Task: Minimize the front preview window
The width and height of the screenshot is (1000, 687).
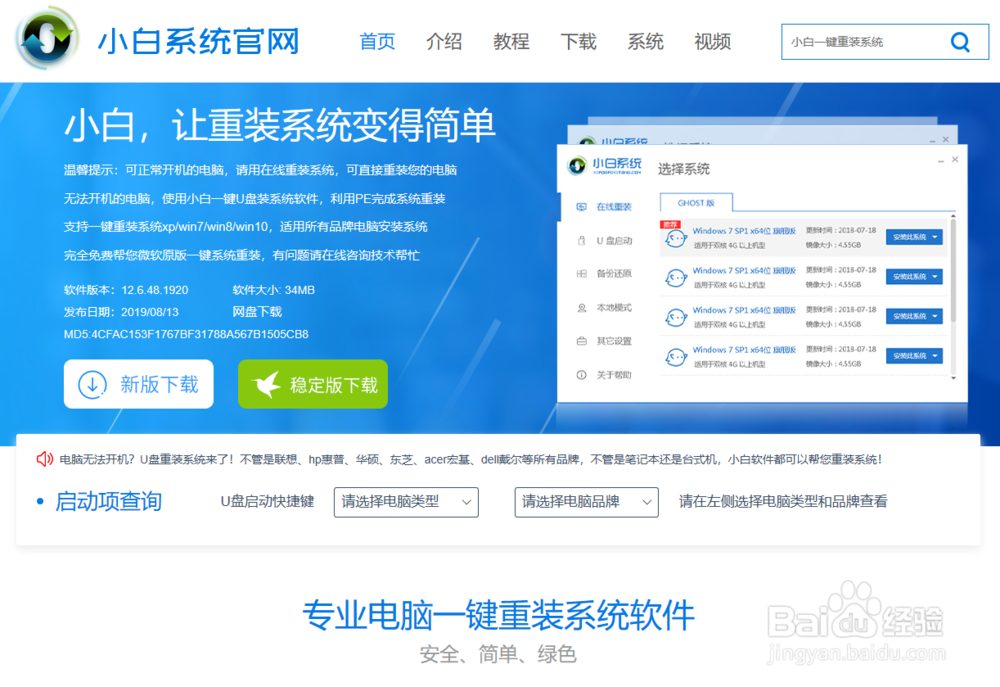Action: pos(941,161)
